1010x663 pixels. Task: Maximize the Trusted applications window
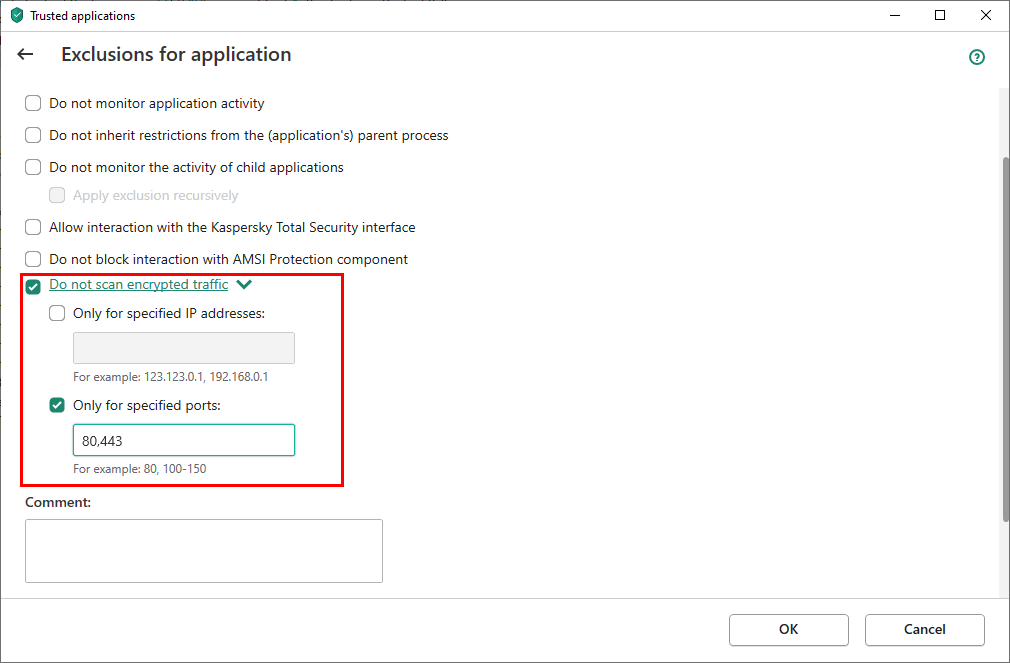coord(940,16)
